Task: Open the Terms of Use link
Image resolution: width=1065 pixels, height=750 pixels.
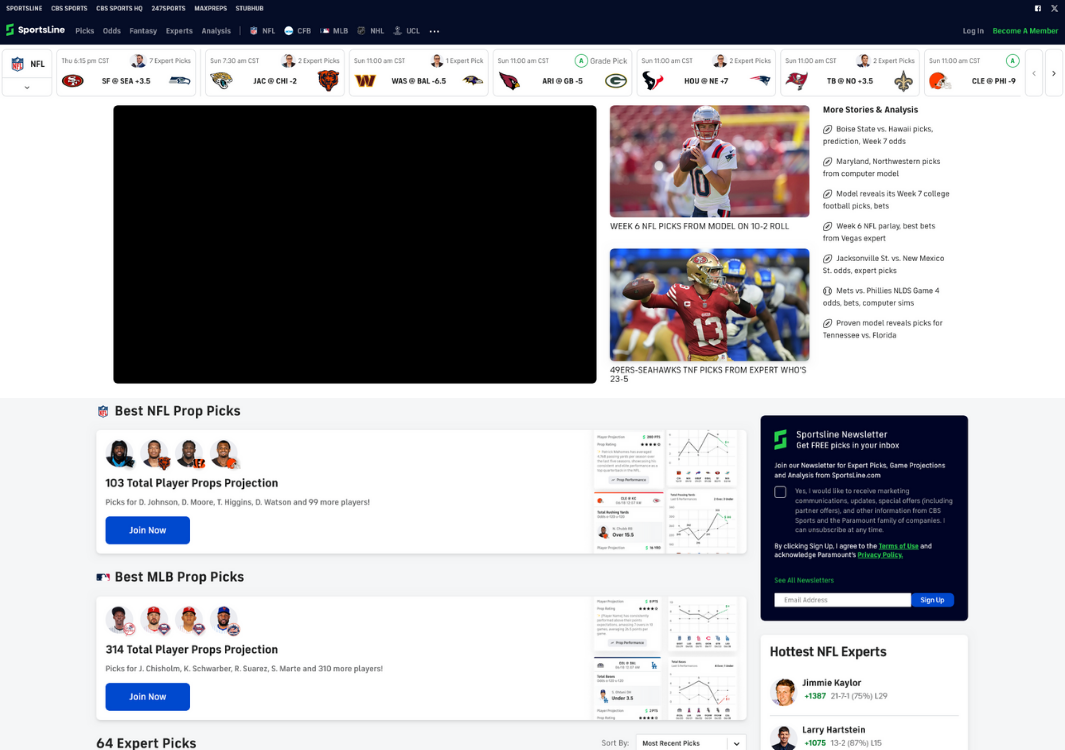Action: 898,546
